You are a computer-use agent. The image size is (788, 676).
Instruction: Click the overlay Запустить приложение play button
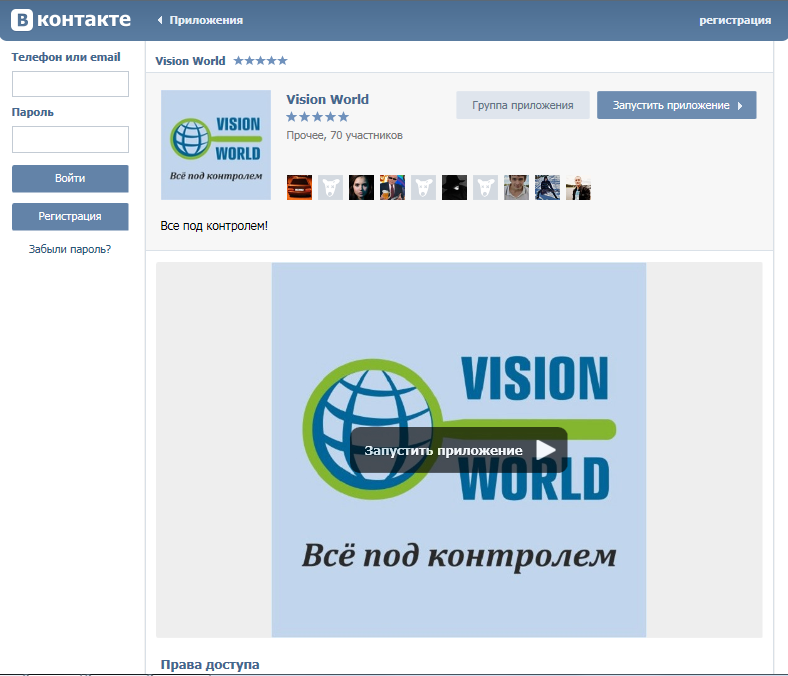click(x=459, y=450)
